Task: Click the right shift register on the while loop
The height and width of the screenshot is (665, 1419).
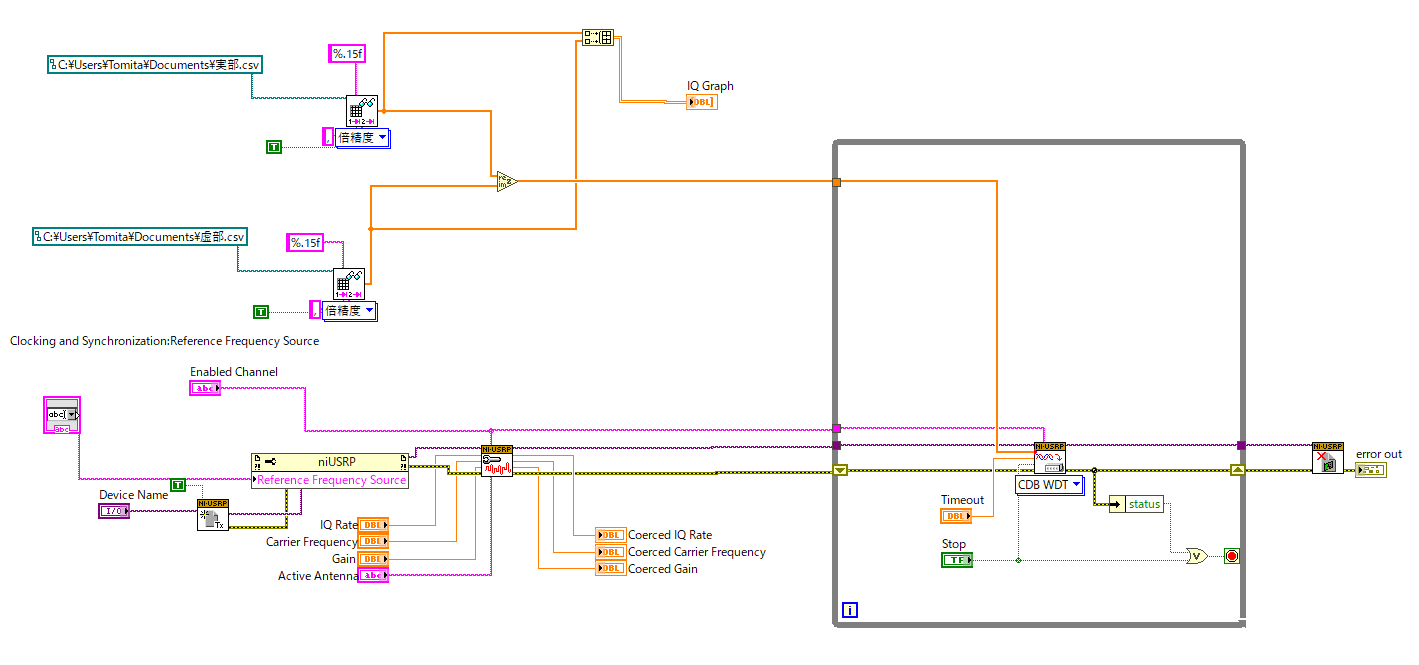Action: tap(1238, 470)
